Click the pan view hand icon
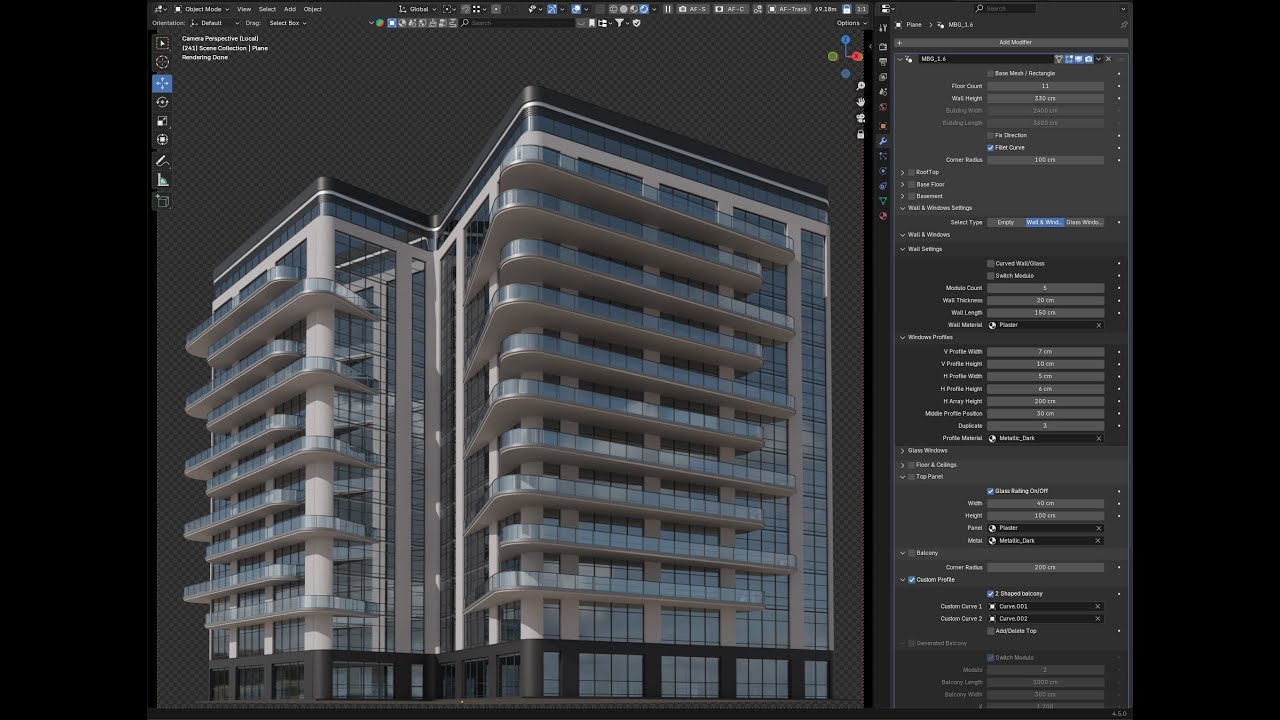The height and width of the screenshot is (720, 1280). pos(861,102)
